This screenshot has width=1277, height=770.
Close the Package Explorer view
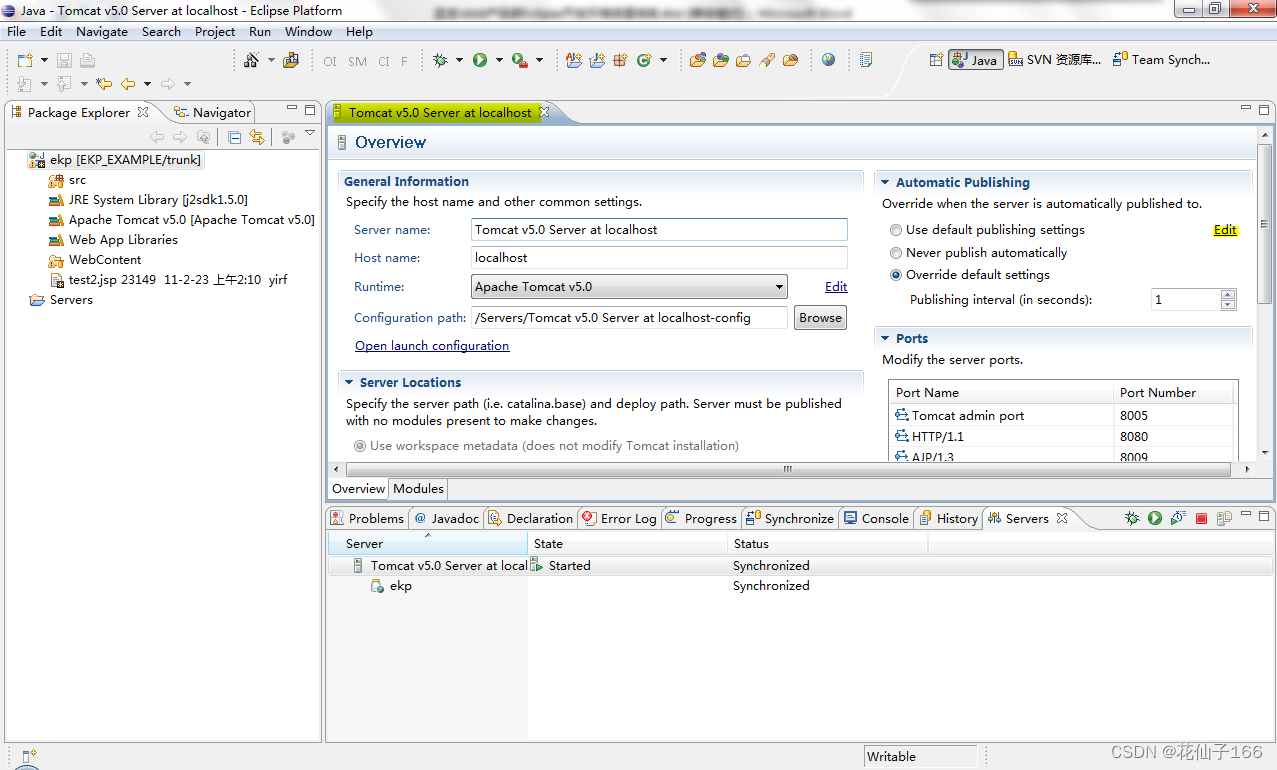pos(143,112)
